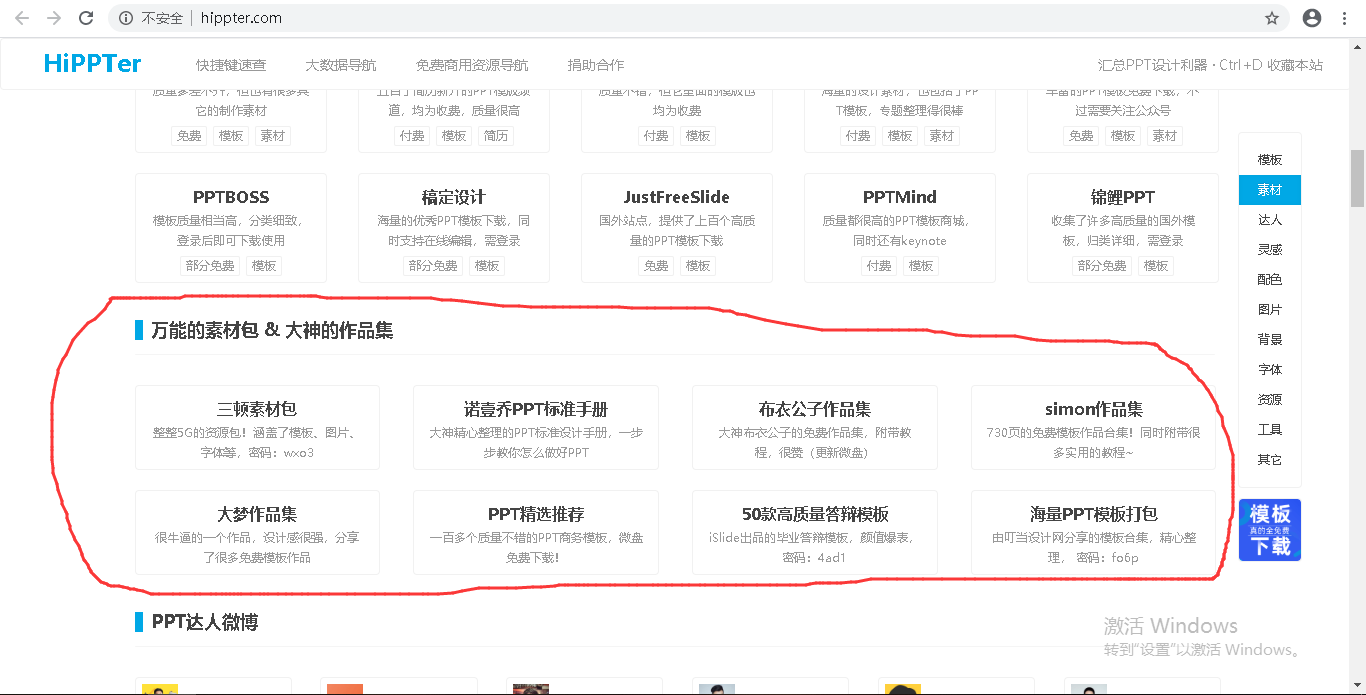Go back with browser back arrow
The image size is (1366, 695).
[22, 18]
